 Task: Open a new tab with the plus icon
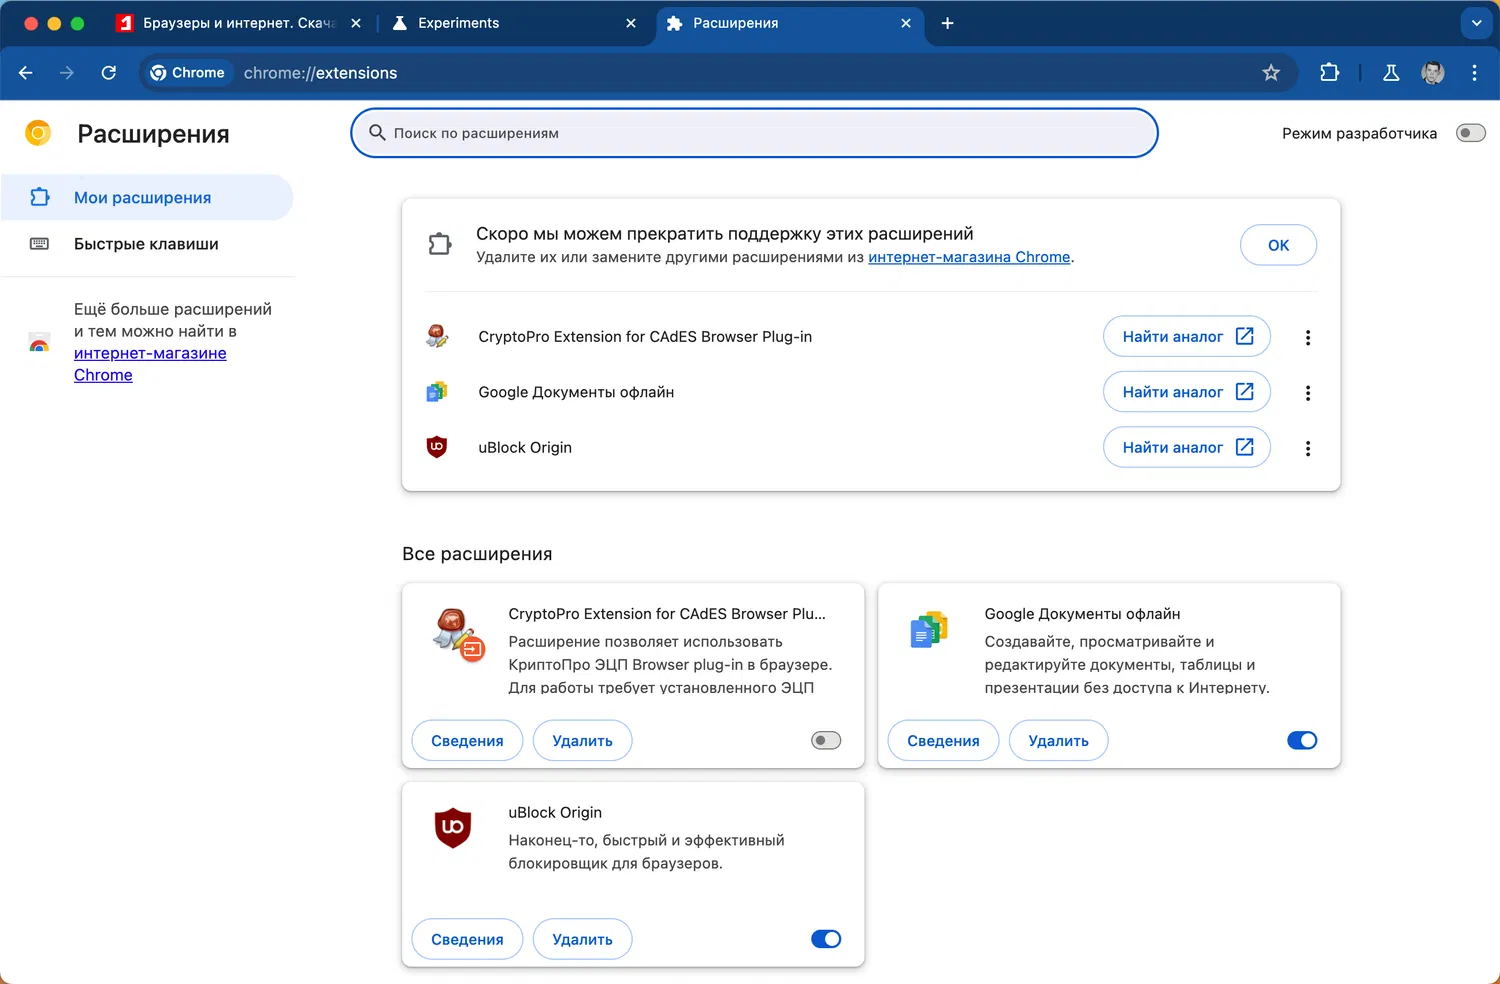point(947,23)
